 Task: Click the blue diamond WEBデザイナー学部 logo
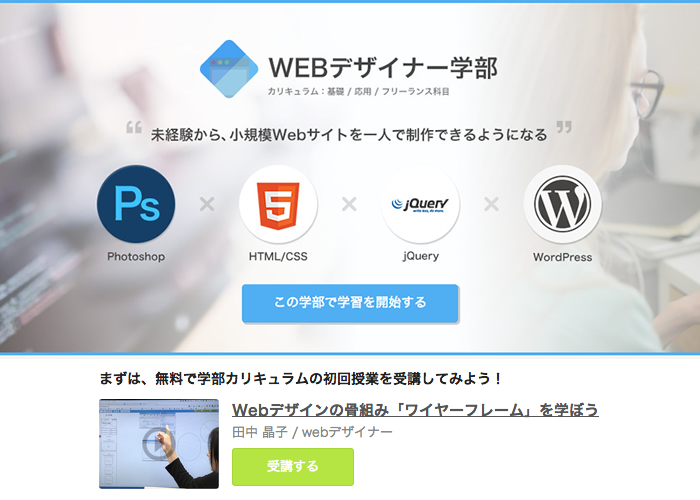[x=229, y=69]
